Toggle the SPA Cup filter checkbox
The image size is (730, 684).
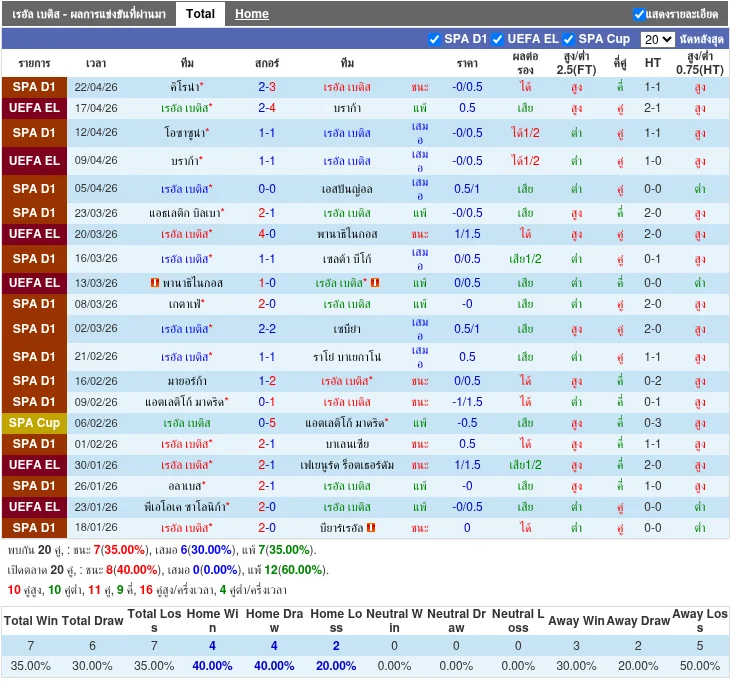(x=569, y=39)
